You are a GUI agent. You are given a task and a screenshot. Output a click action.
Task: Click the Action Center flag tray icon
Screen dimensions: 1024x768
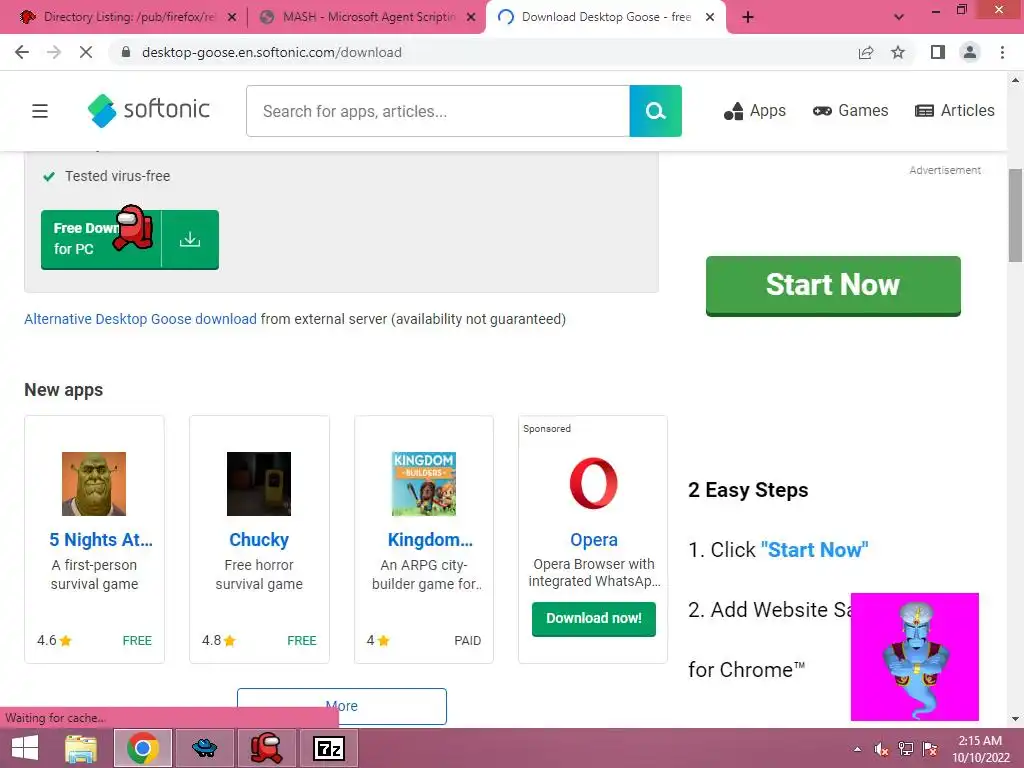pyautogui.click(x=930, y=749)
